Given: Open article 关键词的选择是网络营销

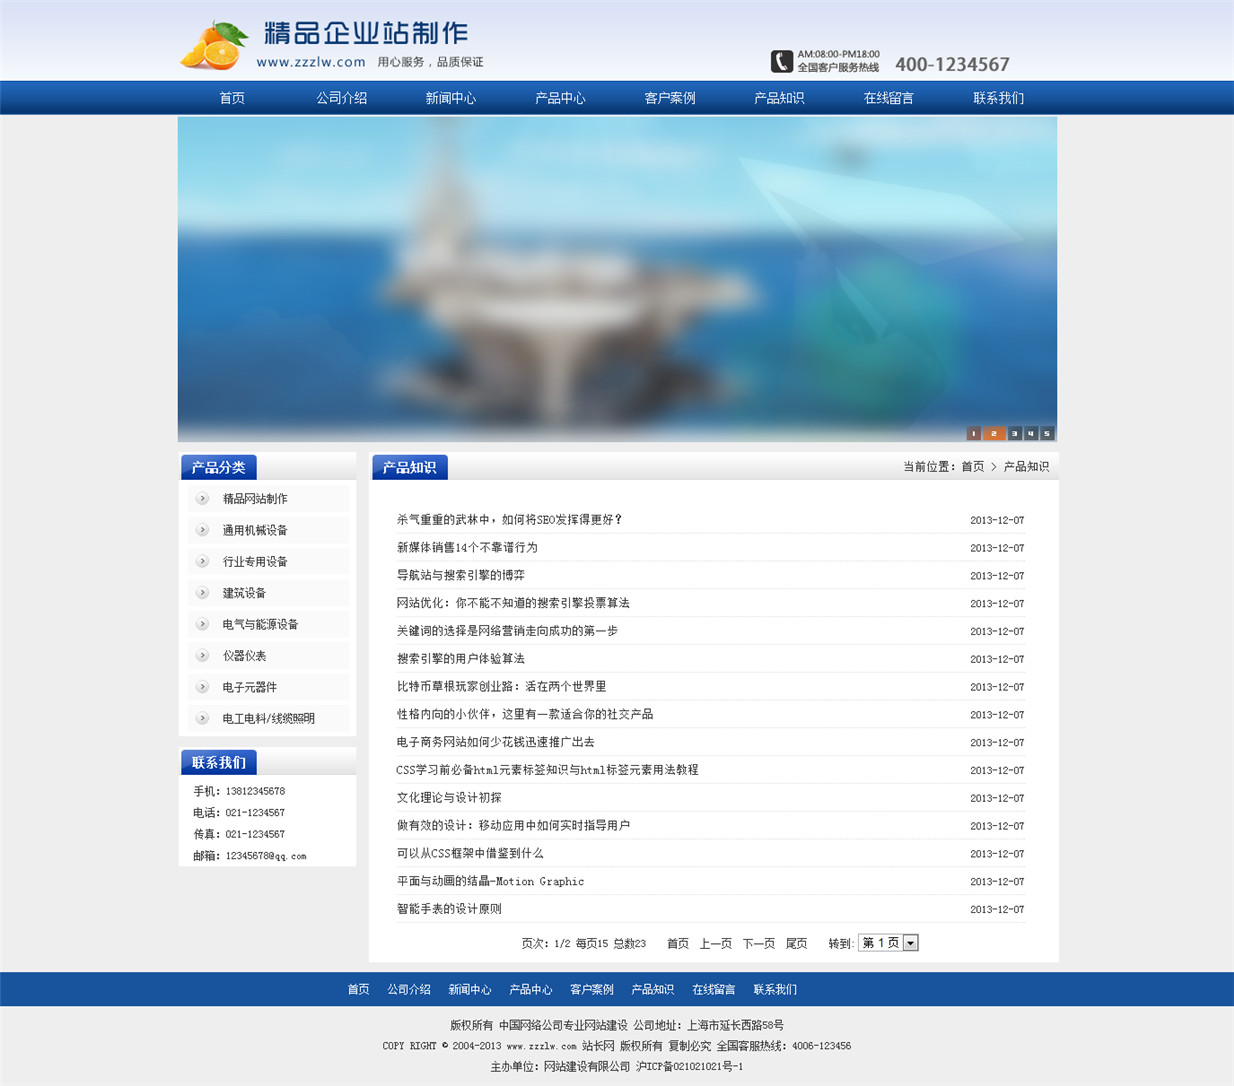Looking at the screenshot, I should pos(507,631).
